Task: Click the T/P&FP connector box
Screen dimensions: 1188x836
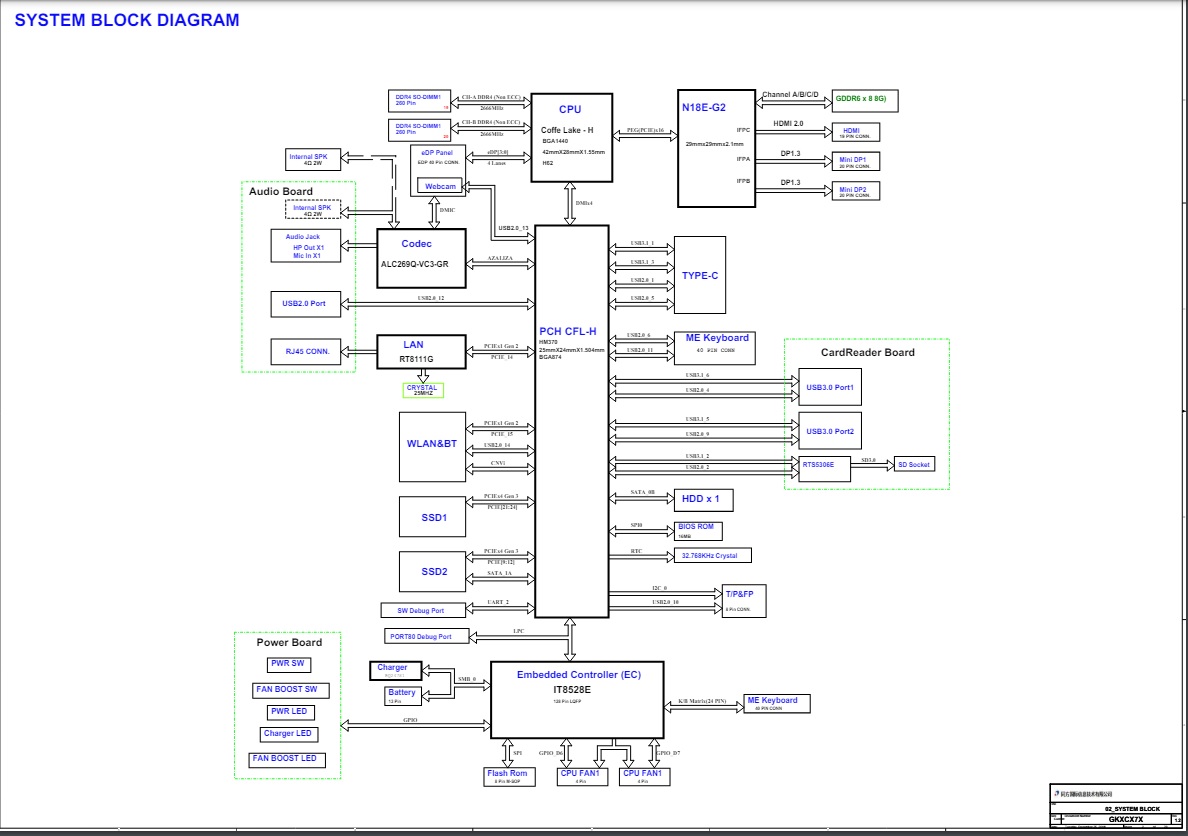Action: tap(744, 601)
